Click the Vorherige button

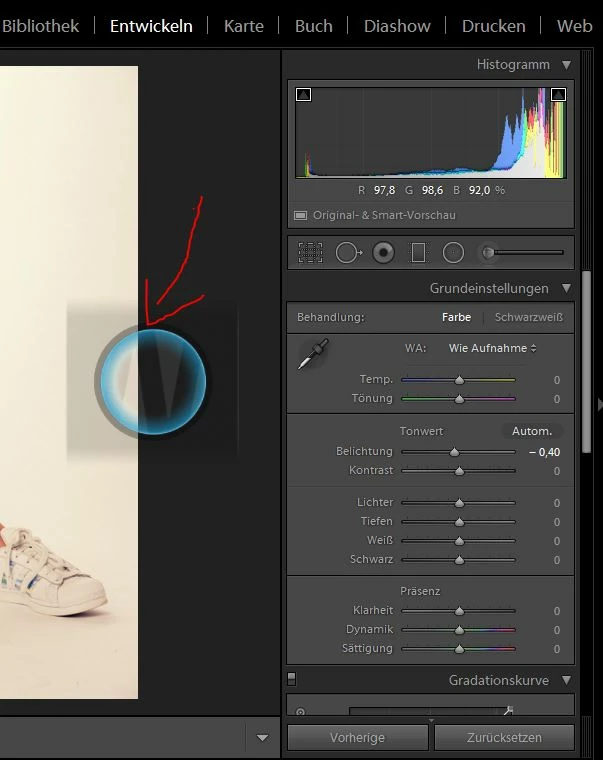[358, 737]
